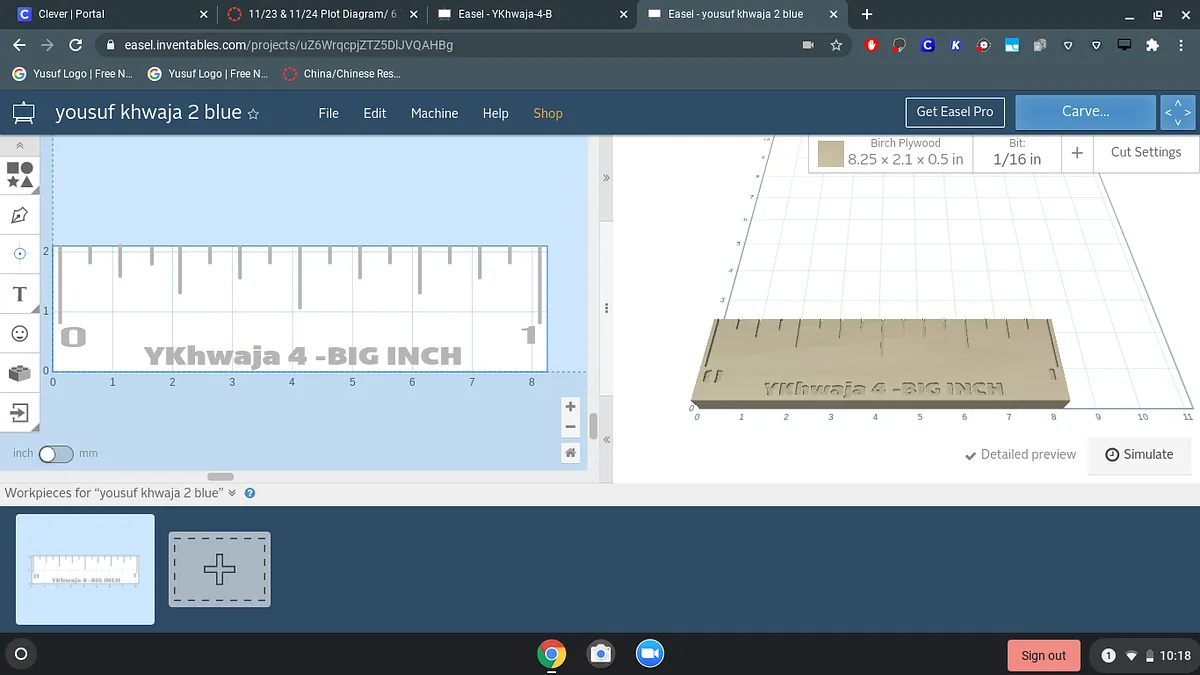Add another bit with plus icon

point(1077,153)
